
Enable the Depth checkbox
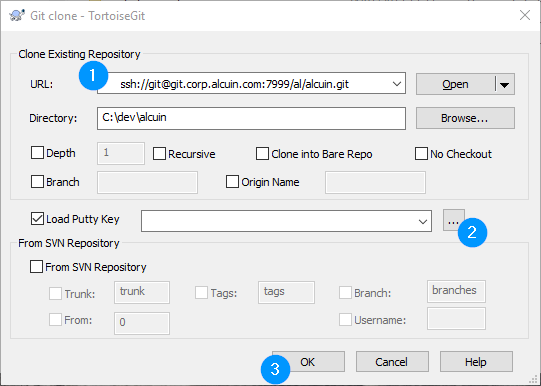coord(37,153)
